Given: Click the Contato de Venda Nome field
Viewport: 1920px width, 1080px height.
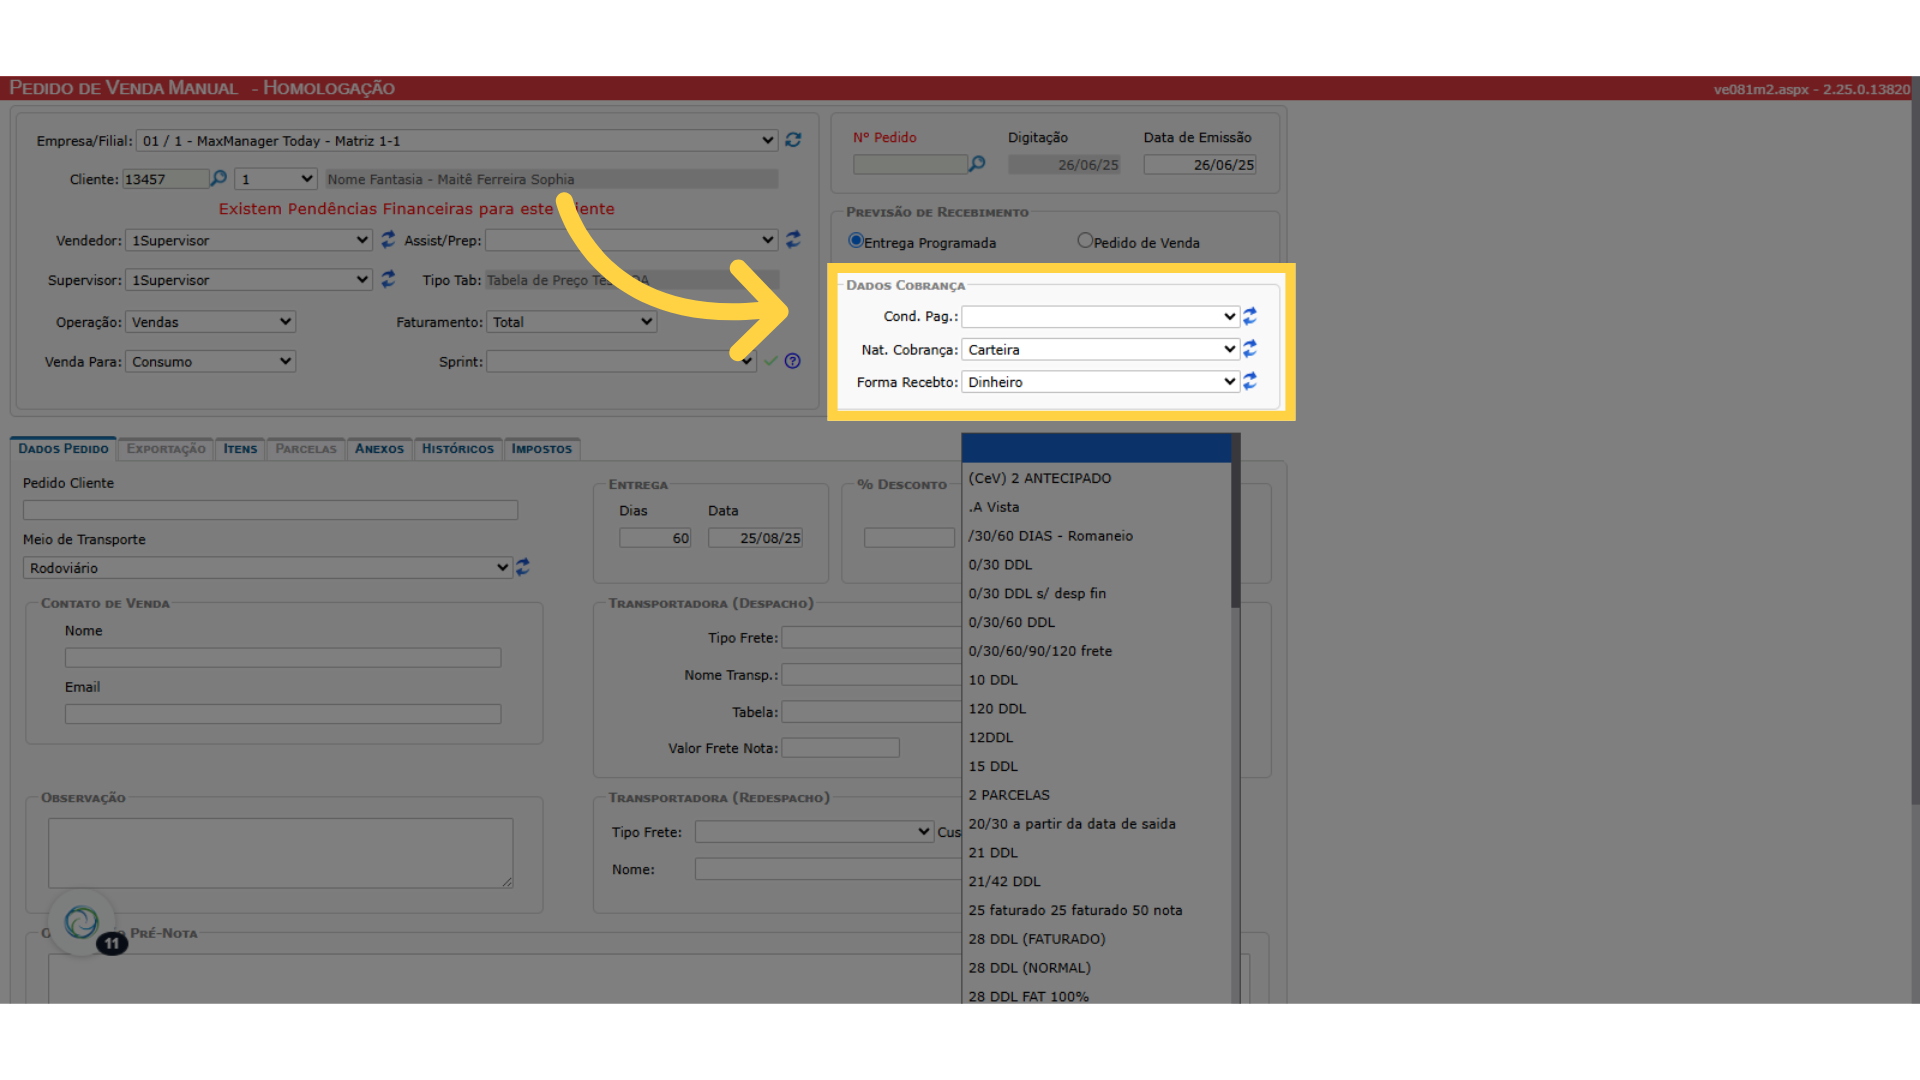Looking at the screenshot, I should point(283,658).
